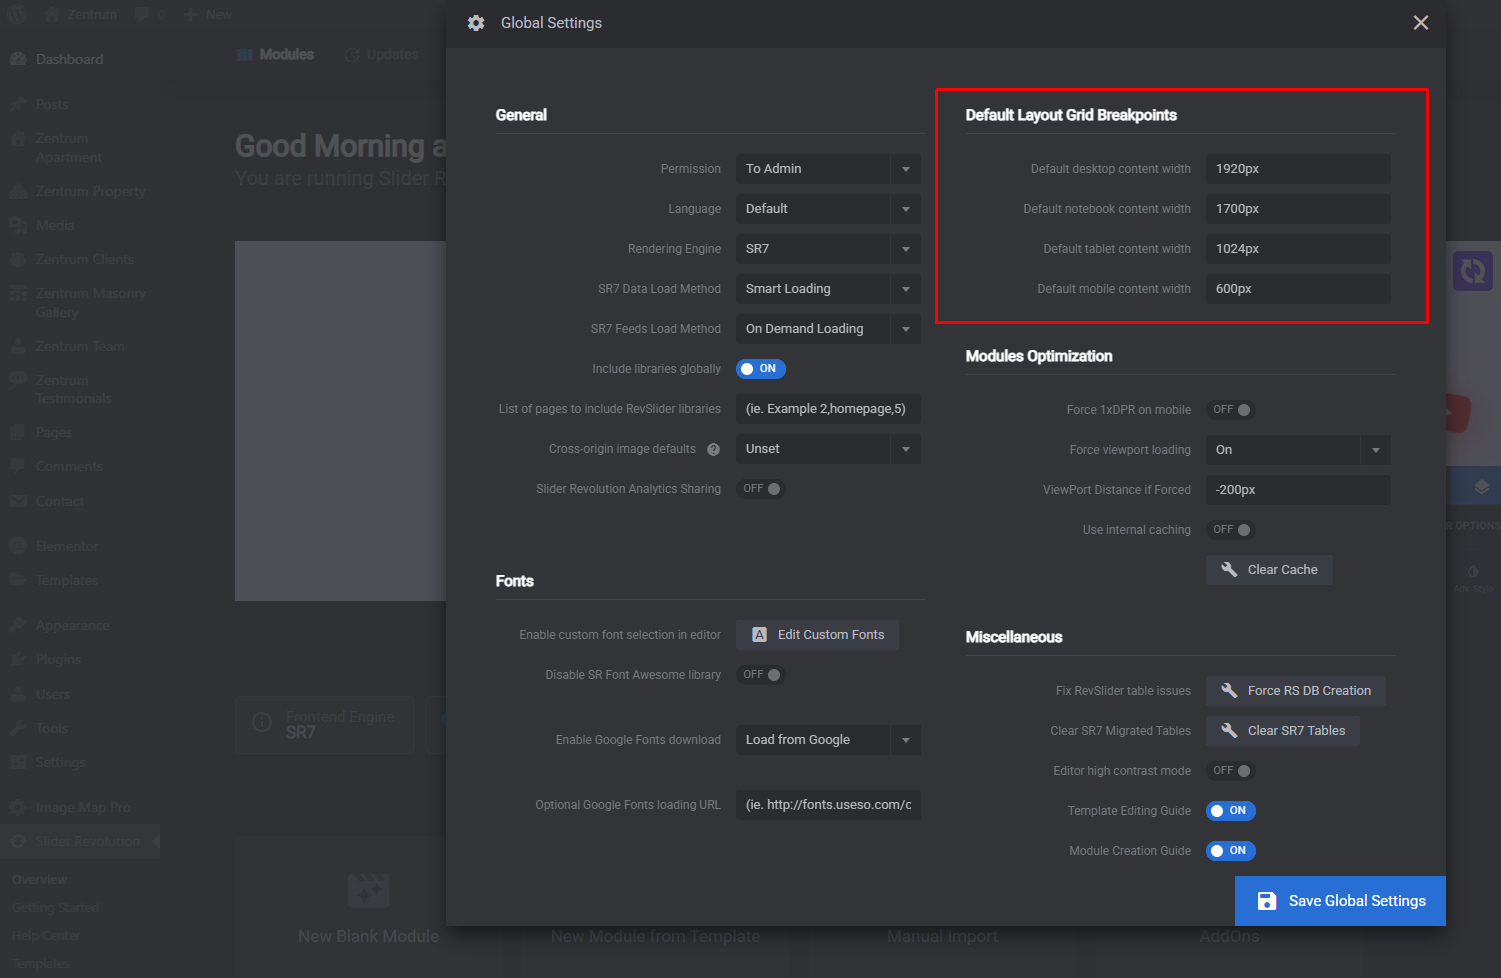Toggle Force 1xDPR on mobile switch
Viewport: 1501px width, 978px height.
[1231, 410]
